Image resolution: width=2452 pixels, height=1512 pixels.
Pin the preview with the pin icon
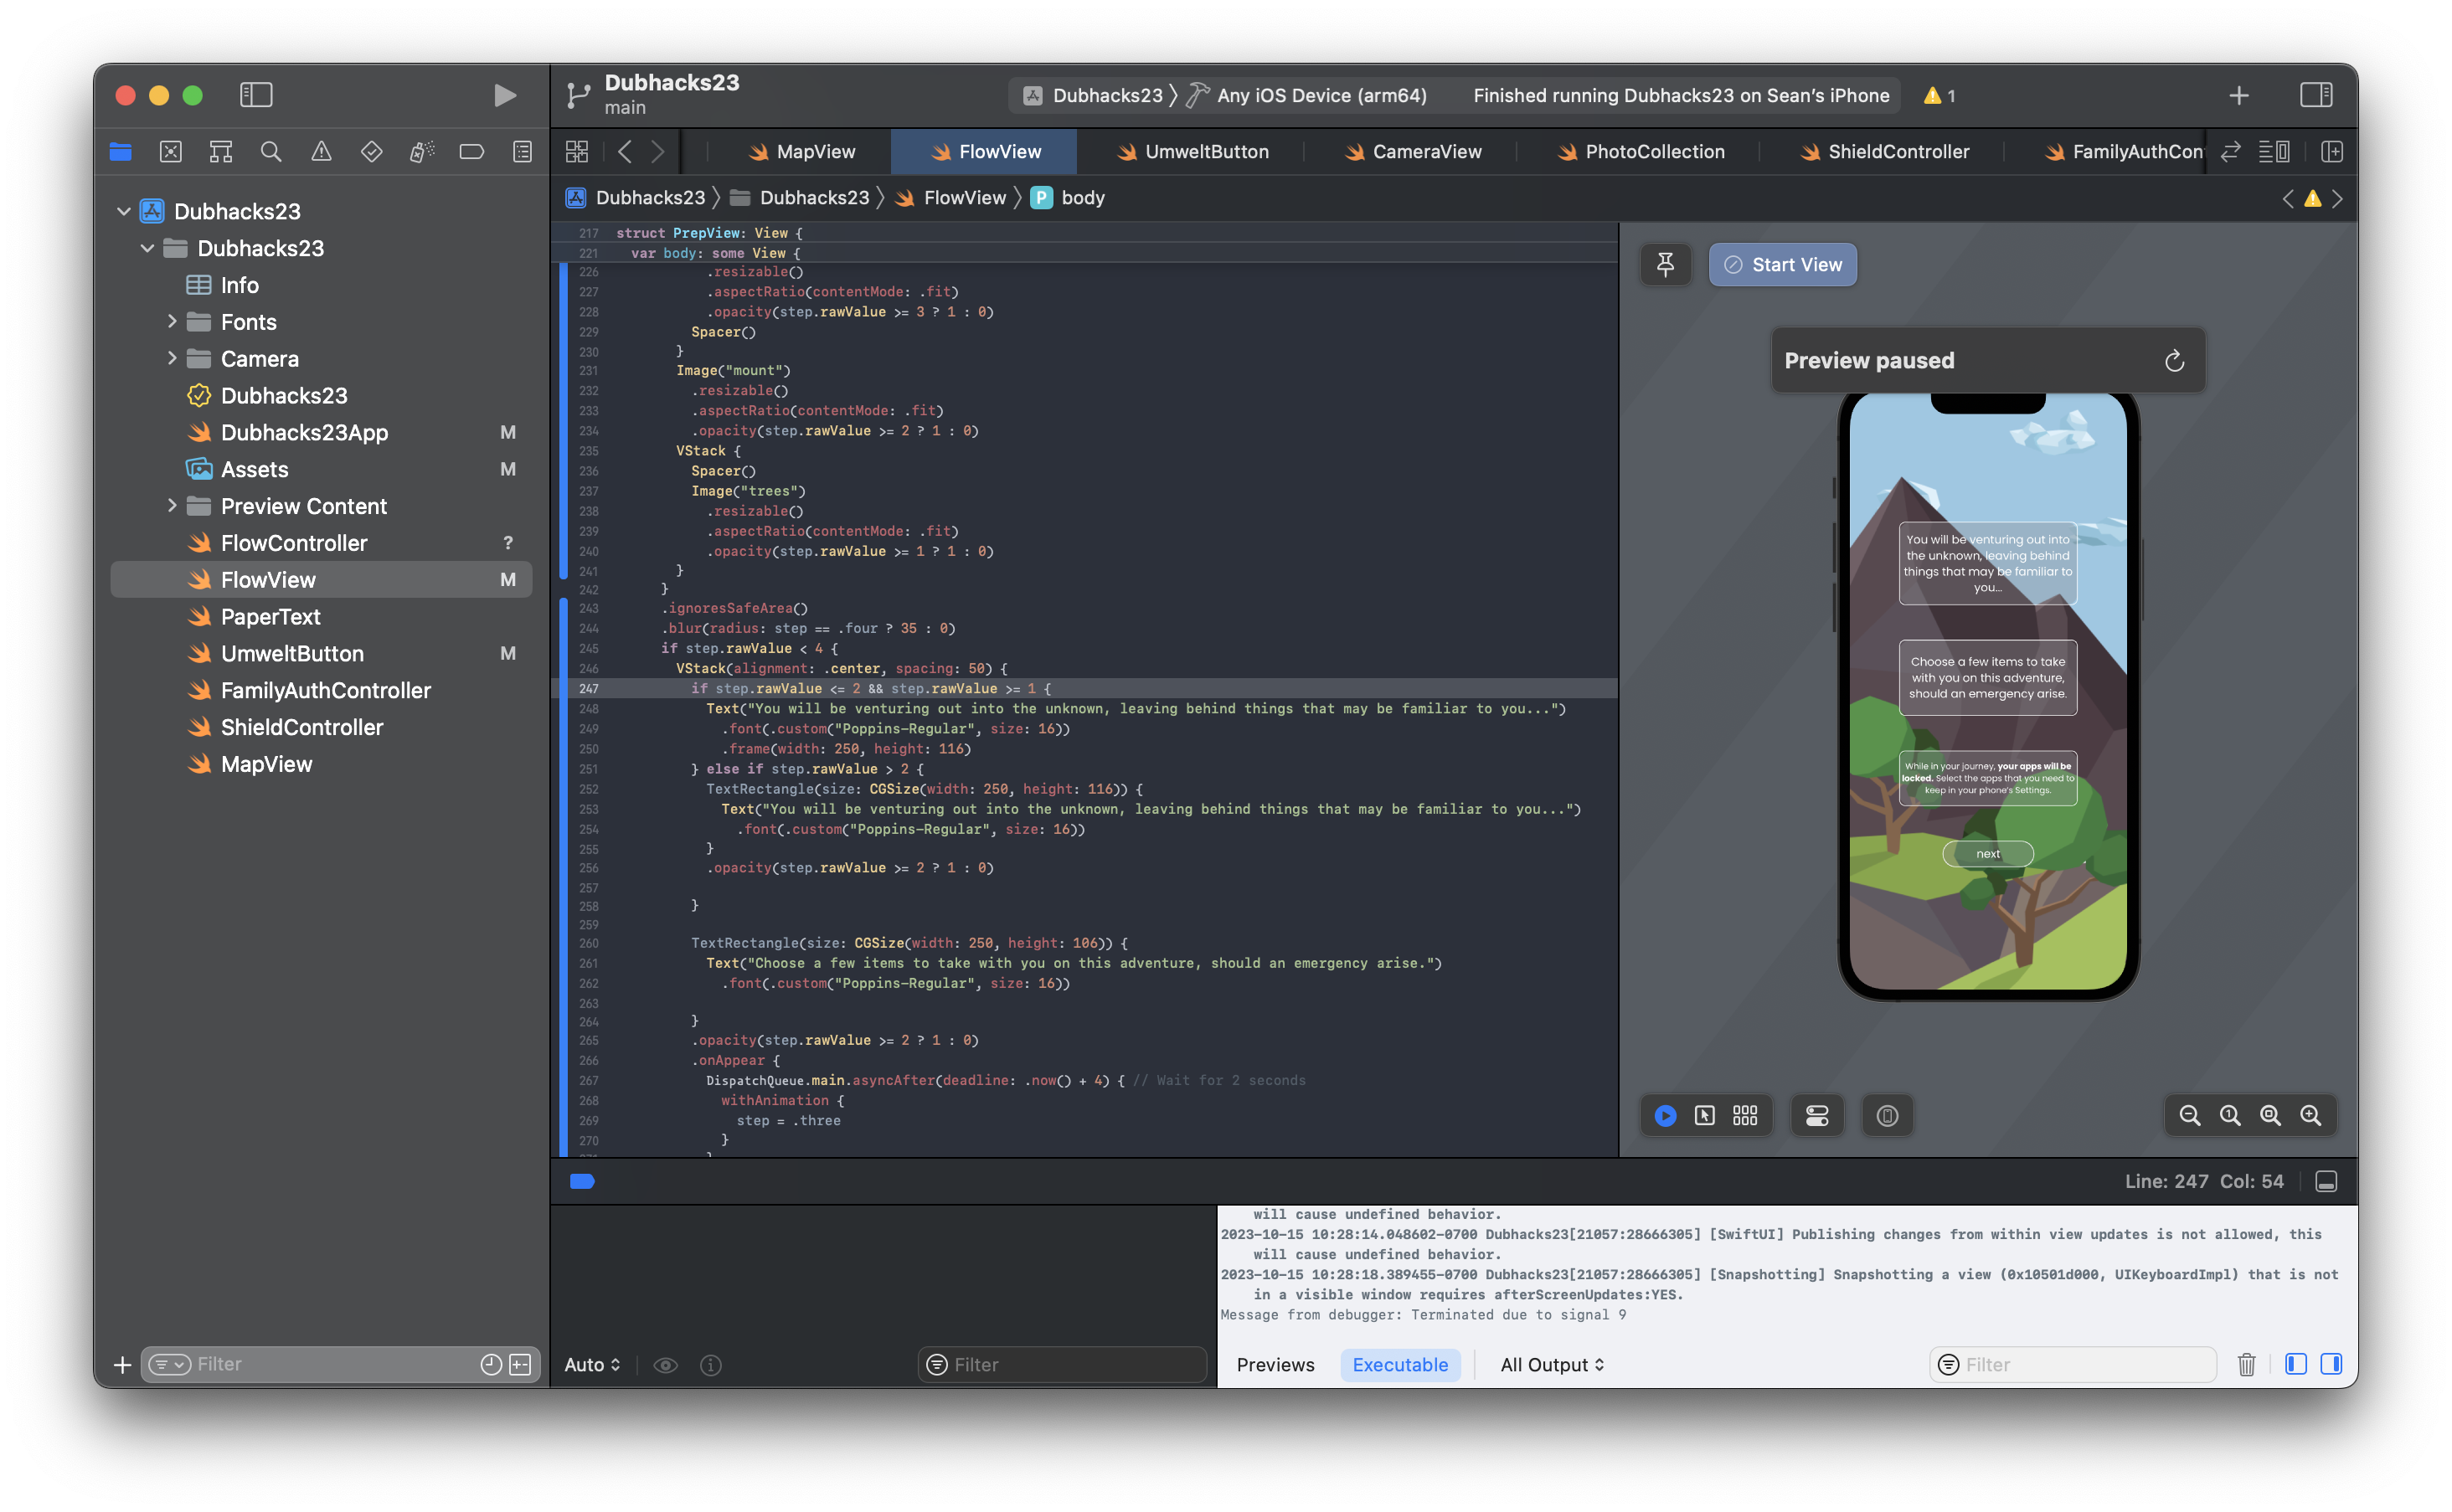[x=1665, y=265]
